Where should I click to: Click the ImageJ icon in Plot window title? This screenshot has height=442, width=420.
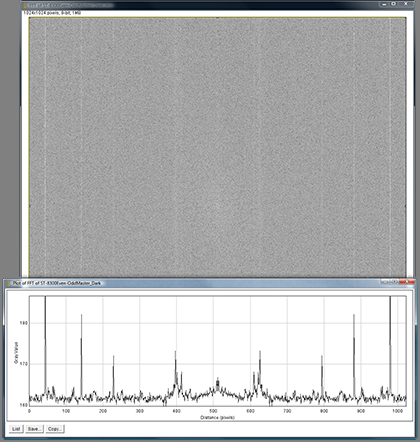tap(9, 283)
